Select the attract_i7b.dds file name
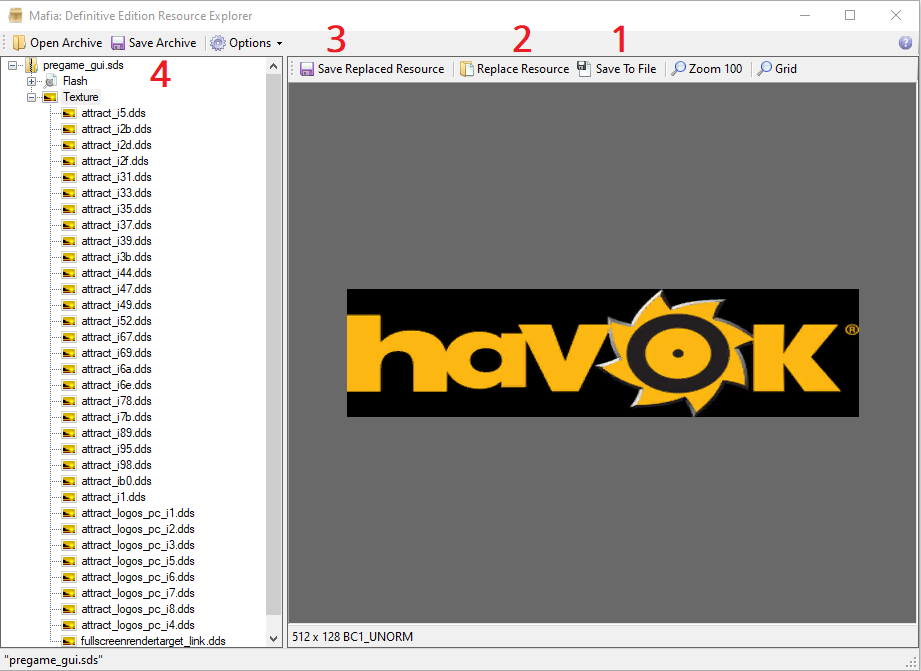 [x=116, y=417]
